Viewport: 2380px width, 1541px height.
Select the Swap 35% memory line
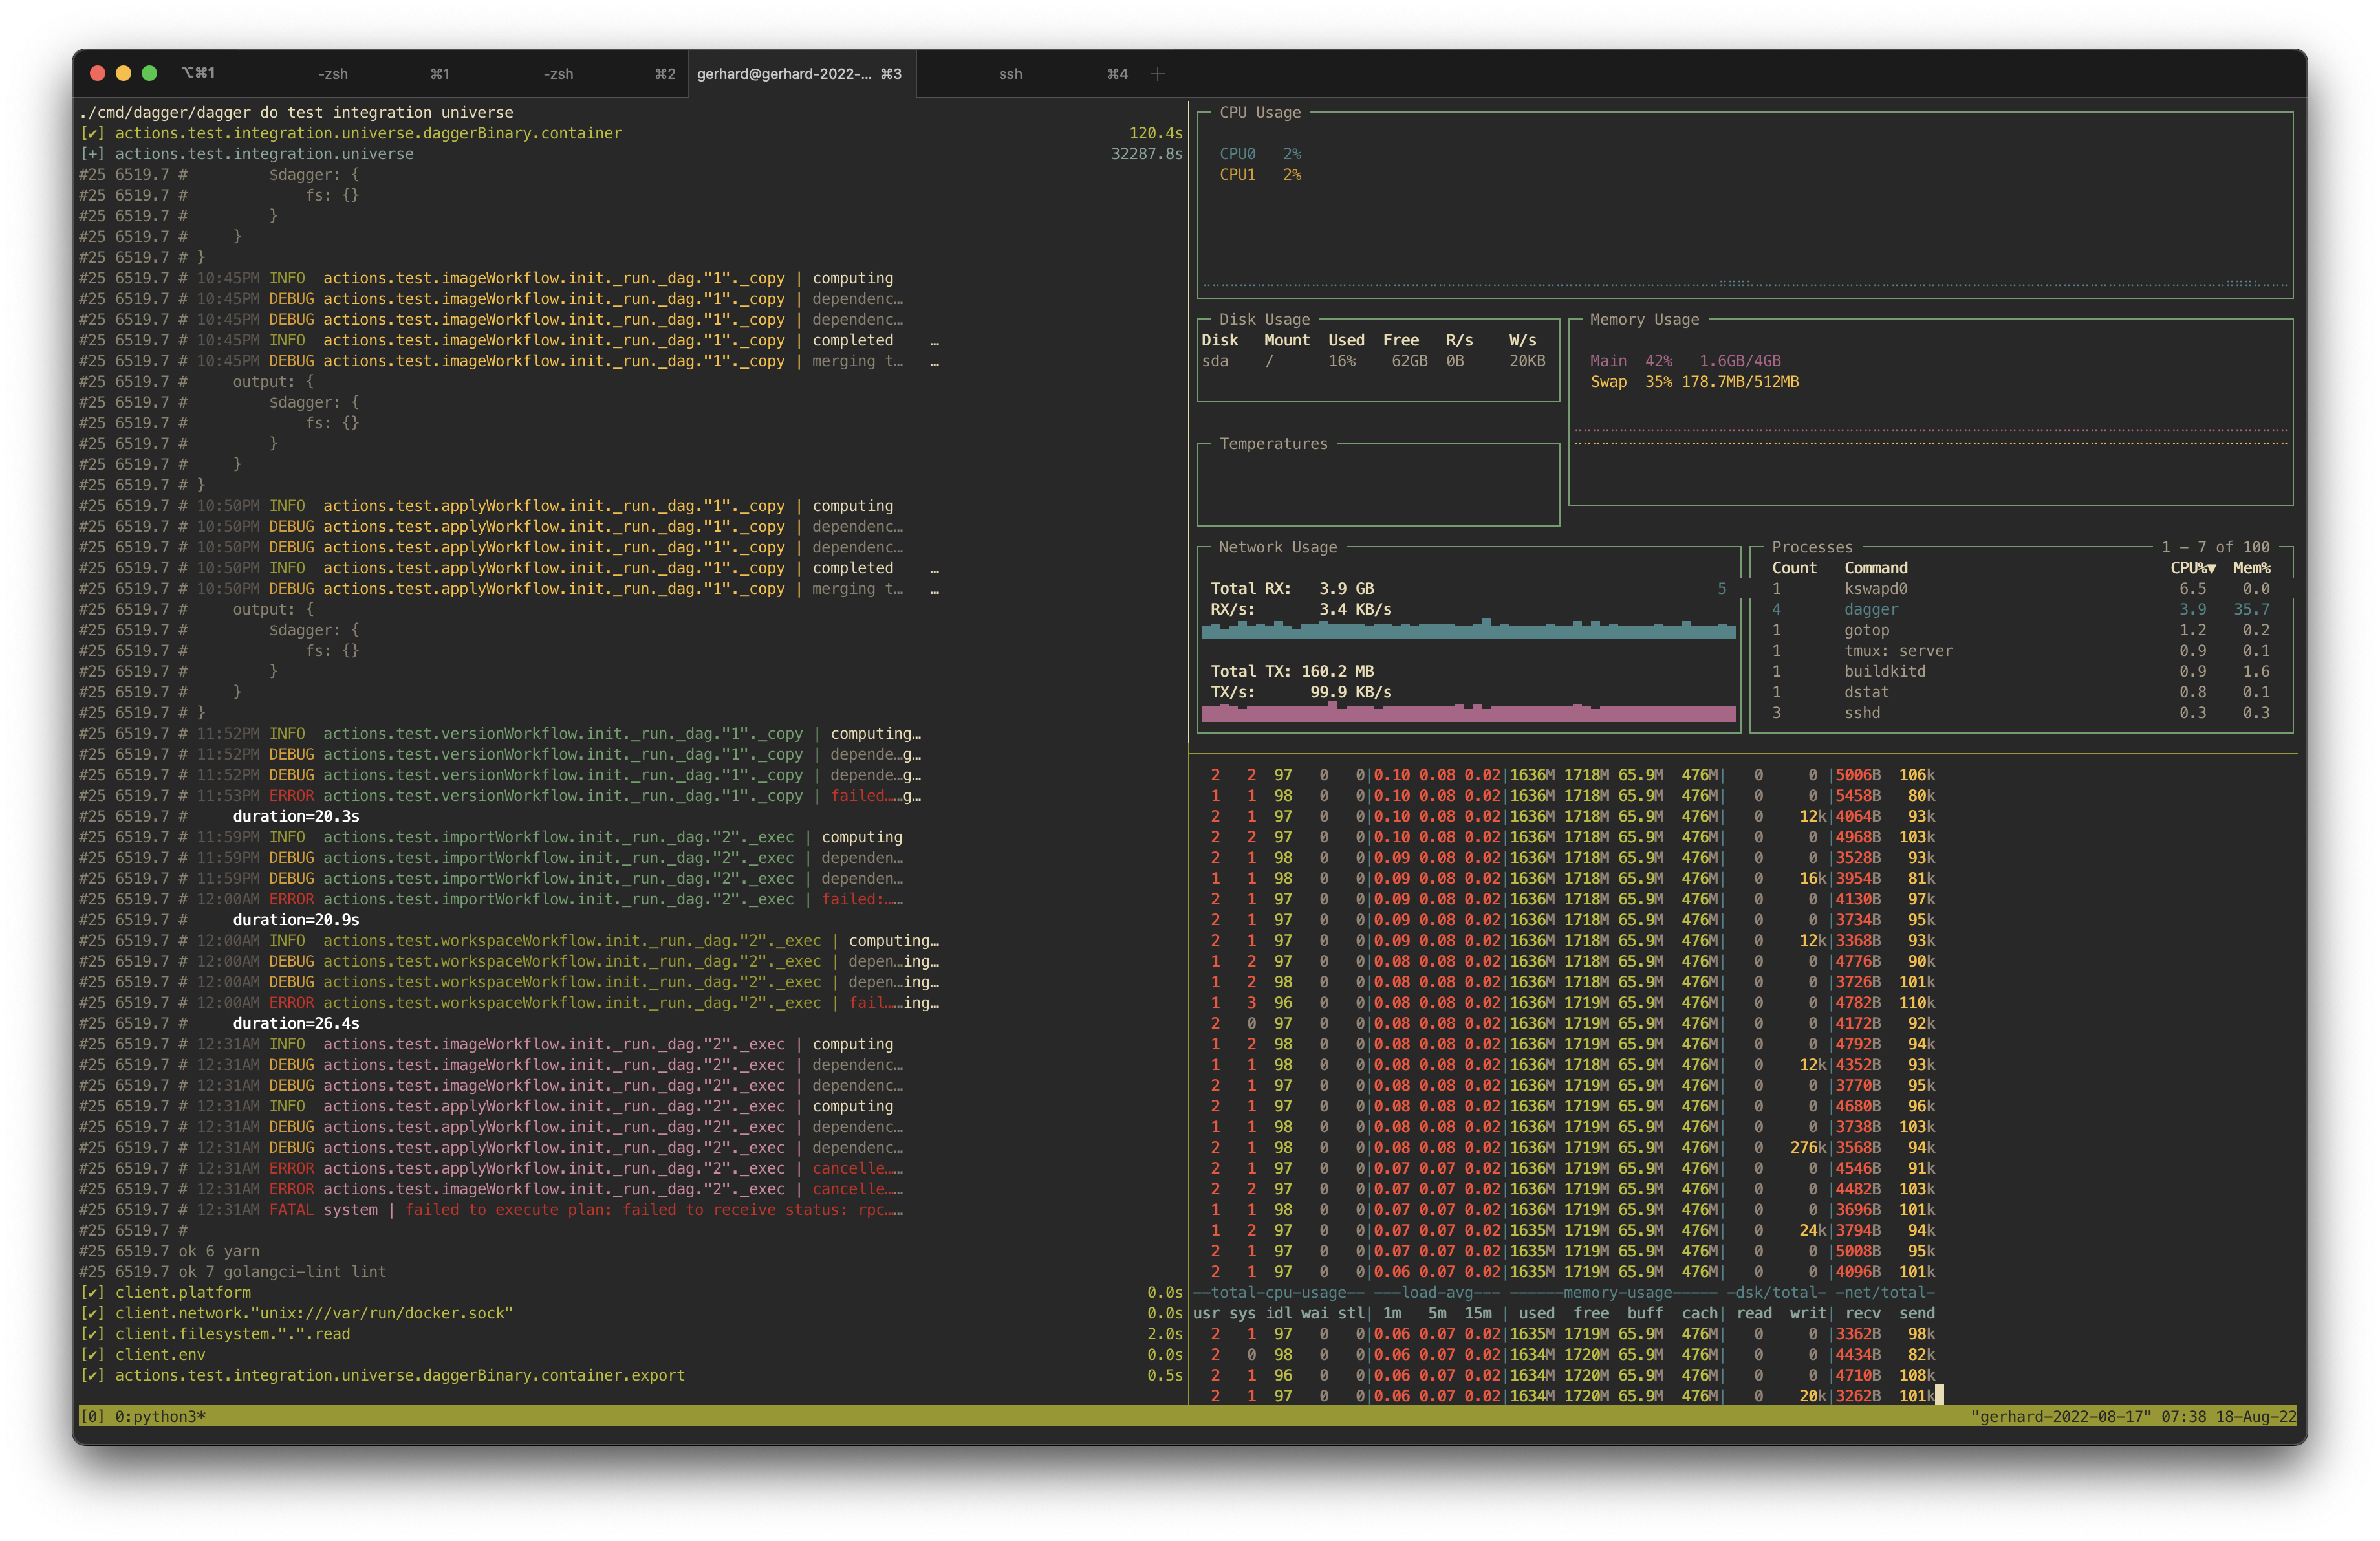pos(1694,382)
